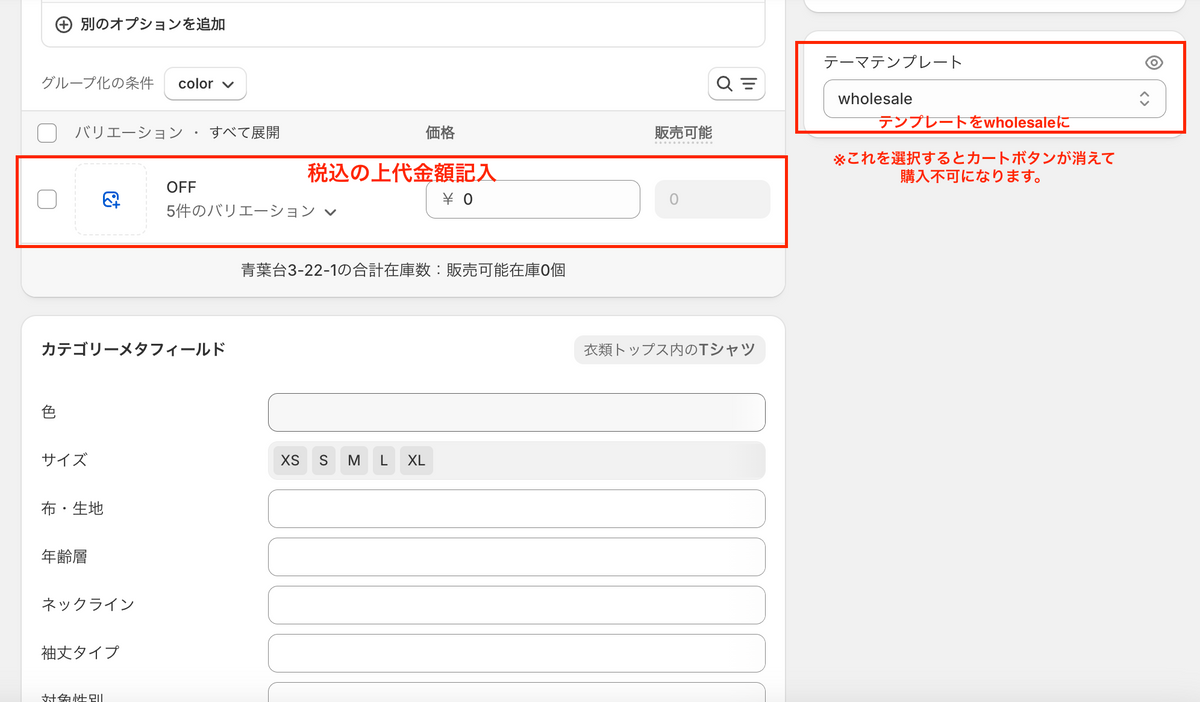Click the '価格' column header
The height and width of the screenshot is (702, 1200).
440,133
